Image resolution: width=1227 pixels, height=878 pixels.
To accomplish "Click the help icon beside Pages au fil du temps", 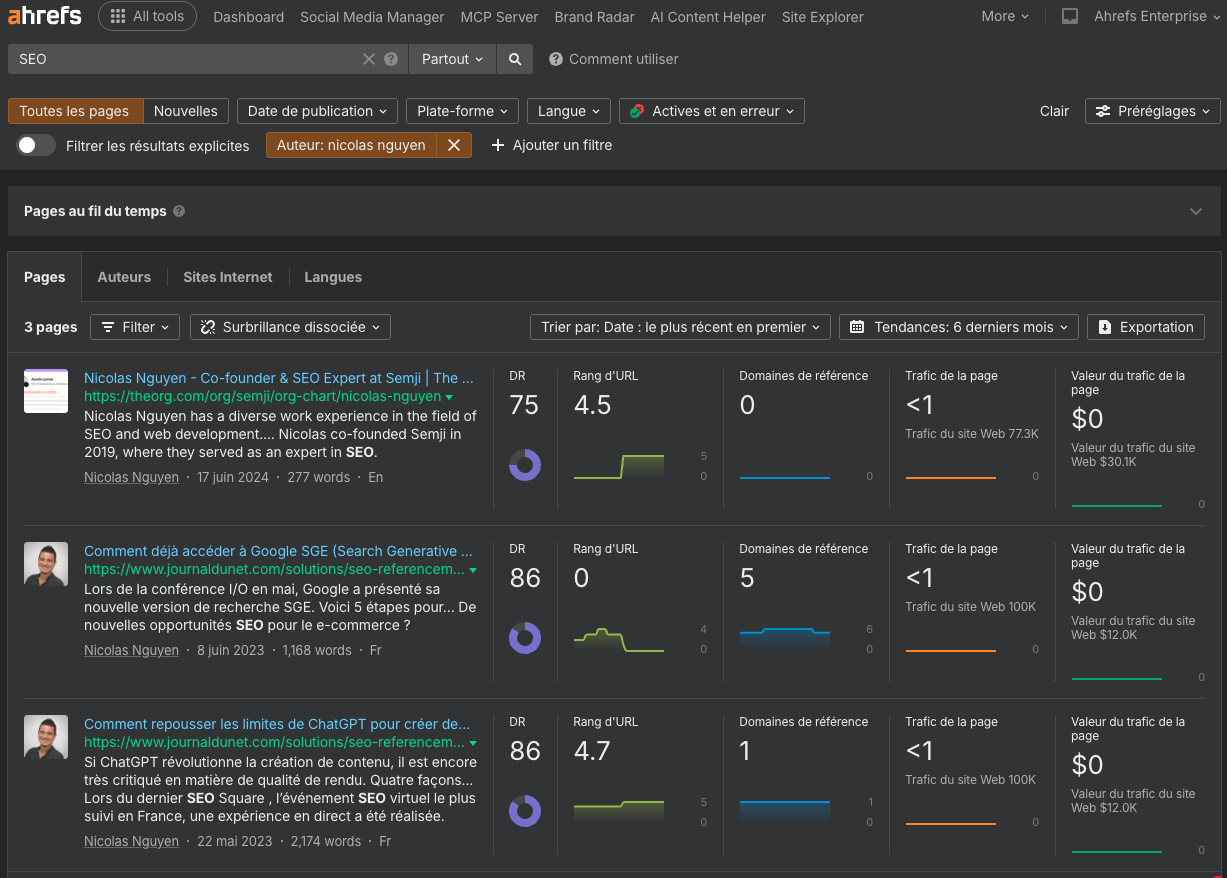I will [179, 211].
